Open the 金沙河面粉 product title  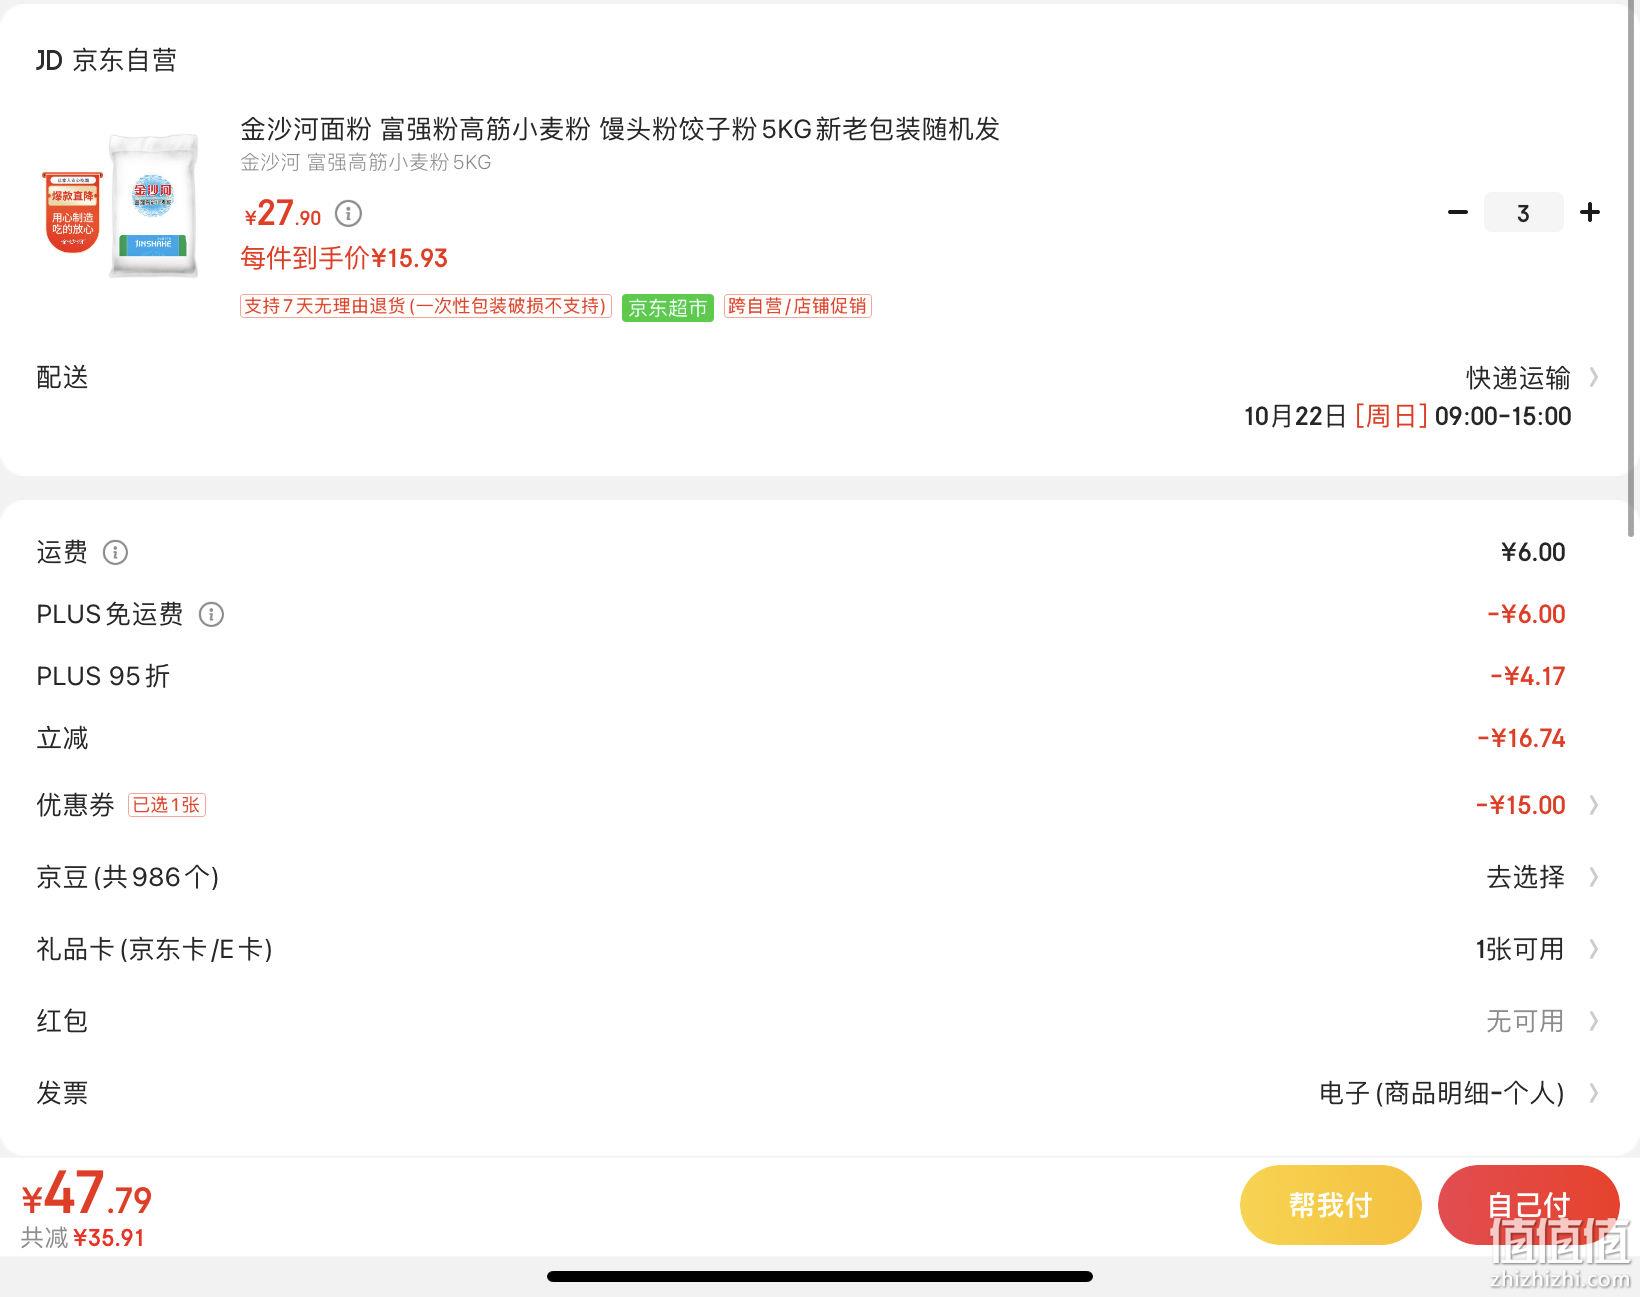click(x=620, y=130)
